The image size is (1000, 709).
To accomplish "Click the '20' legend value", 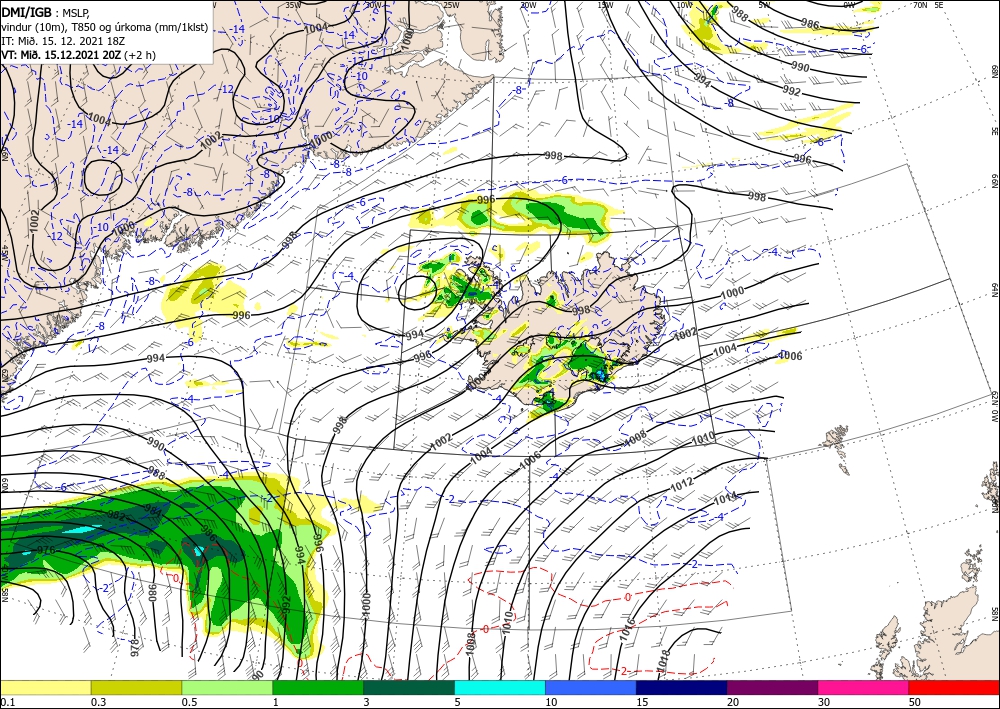I will click(x=733, y=702).
